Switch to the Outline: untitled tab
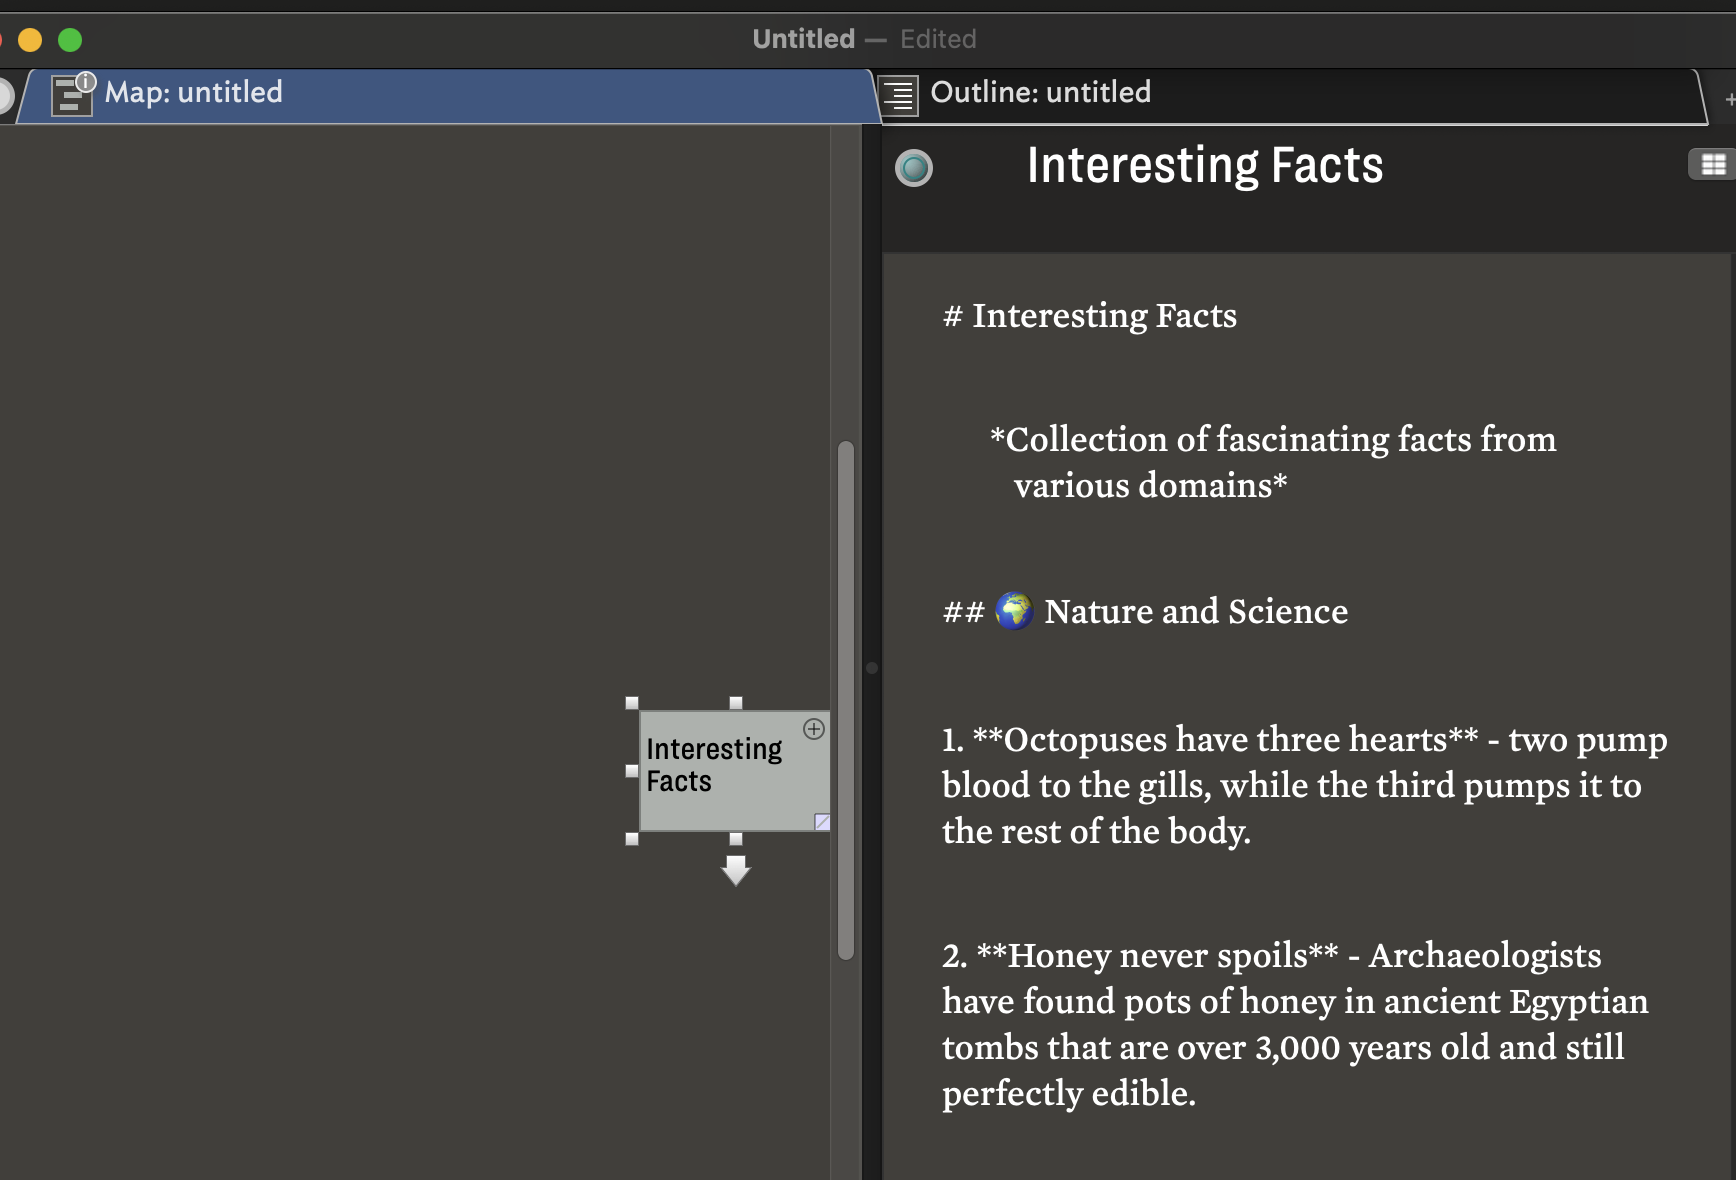The height and width of the screenshot is (1180, 1736). coord(1290,96)
